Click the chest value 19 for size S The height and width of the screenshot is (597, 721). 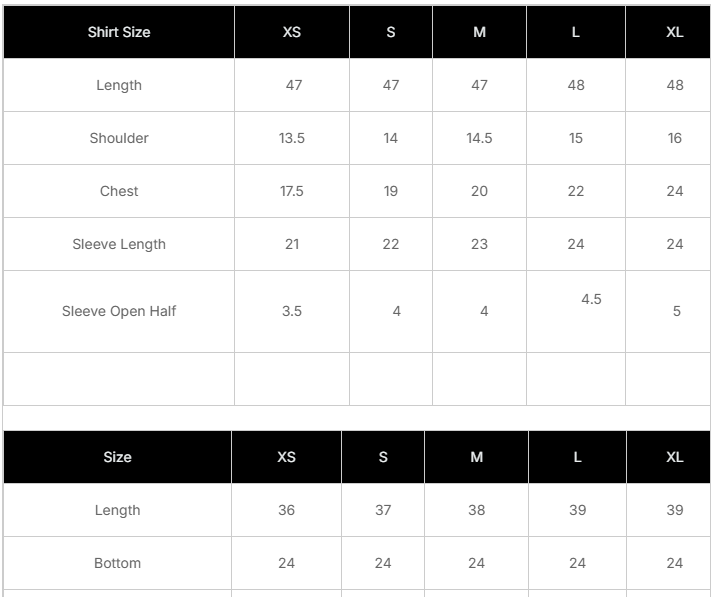391,191
